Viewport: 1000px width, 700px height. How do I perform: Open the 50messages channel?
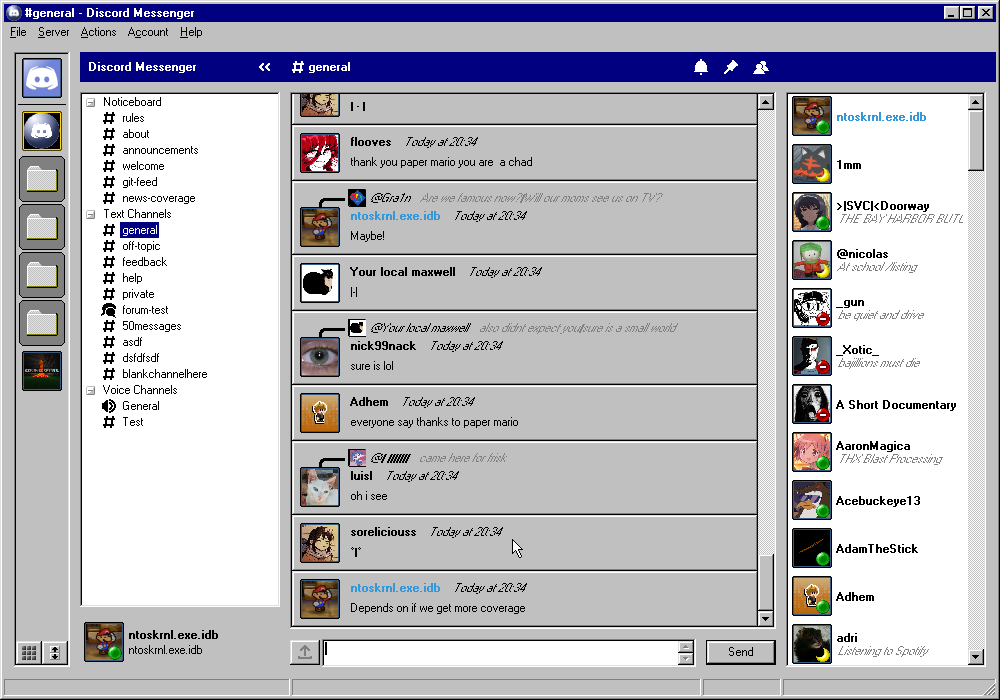(x=151, y=326)
